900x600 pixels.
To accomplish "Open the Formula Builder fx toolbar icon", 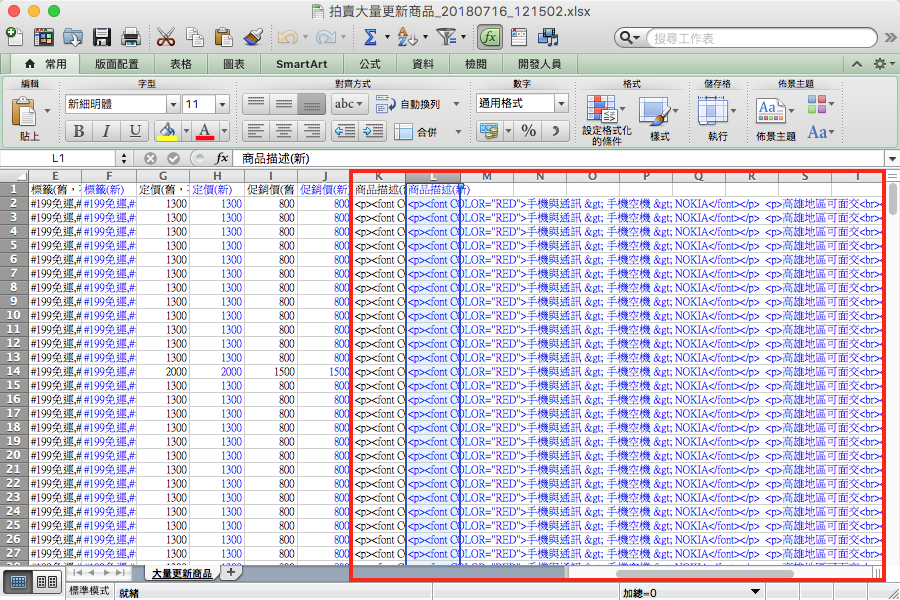I will 489,38.
